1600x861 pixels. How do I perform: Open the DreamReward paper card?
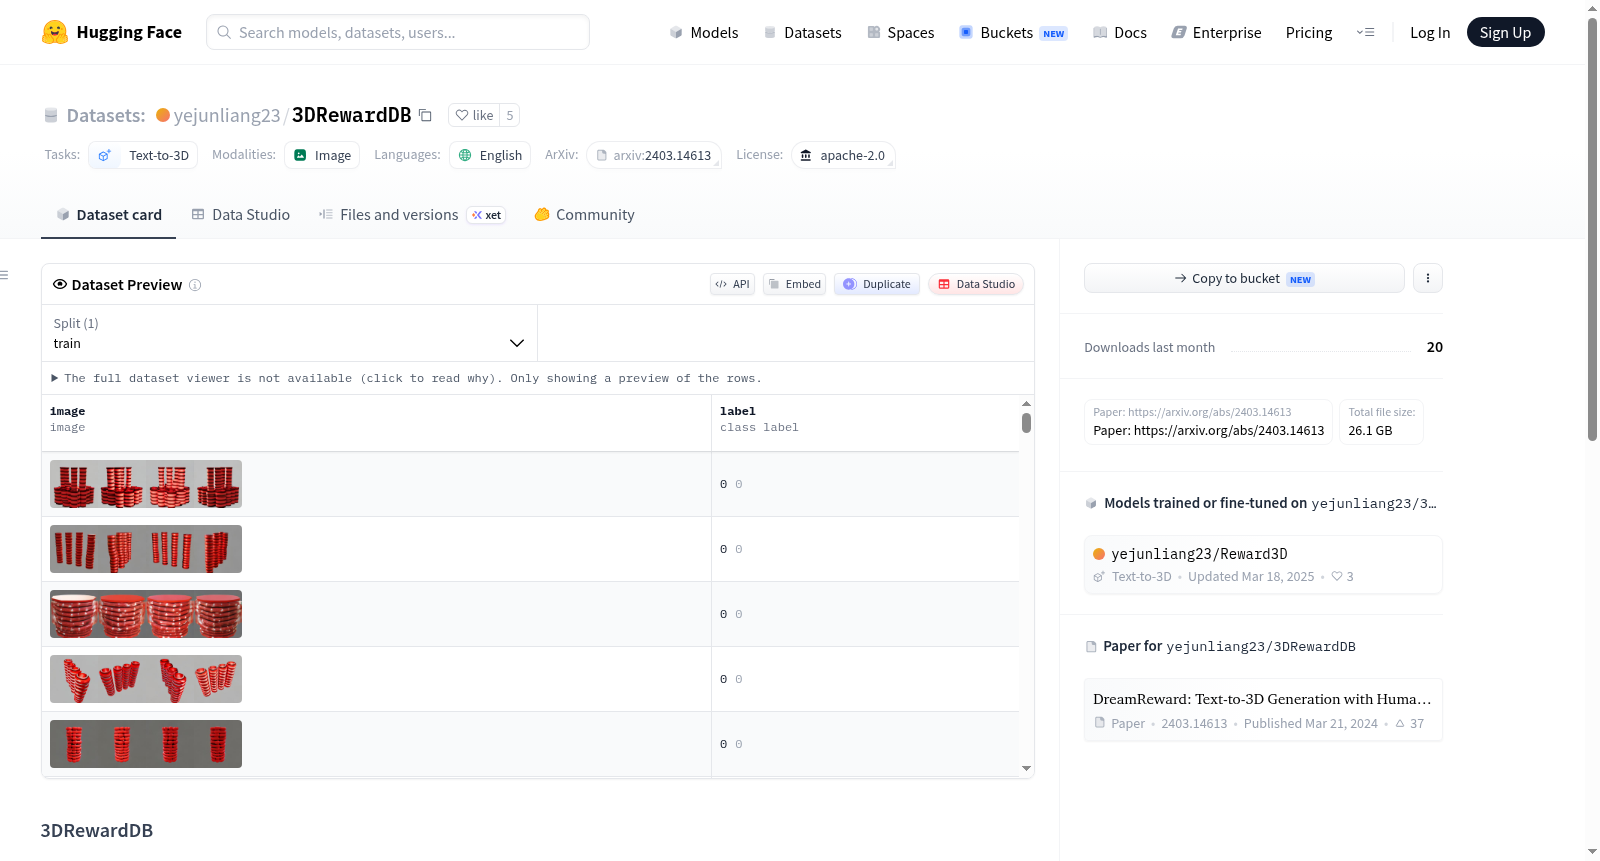coord(1263,710)
